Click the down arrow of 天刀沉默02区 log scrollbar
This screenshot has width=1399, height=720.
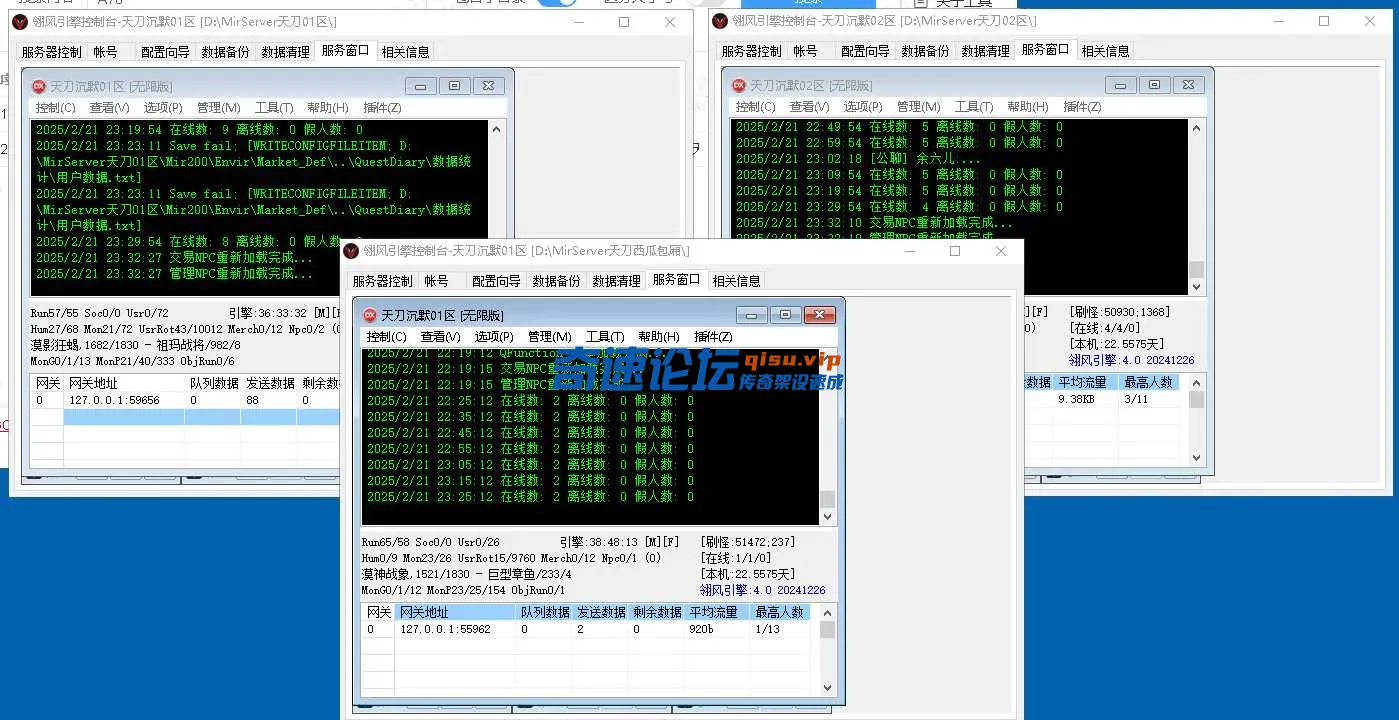[x=1196, y=287]
